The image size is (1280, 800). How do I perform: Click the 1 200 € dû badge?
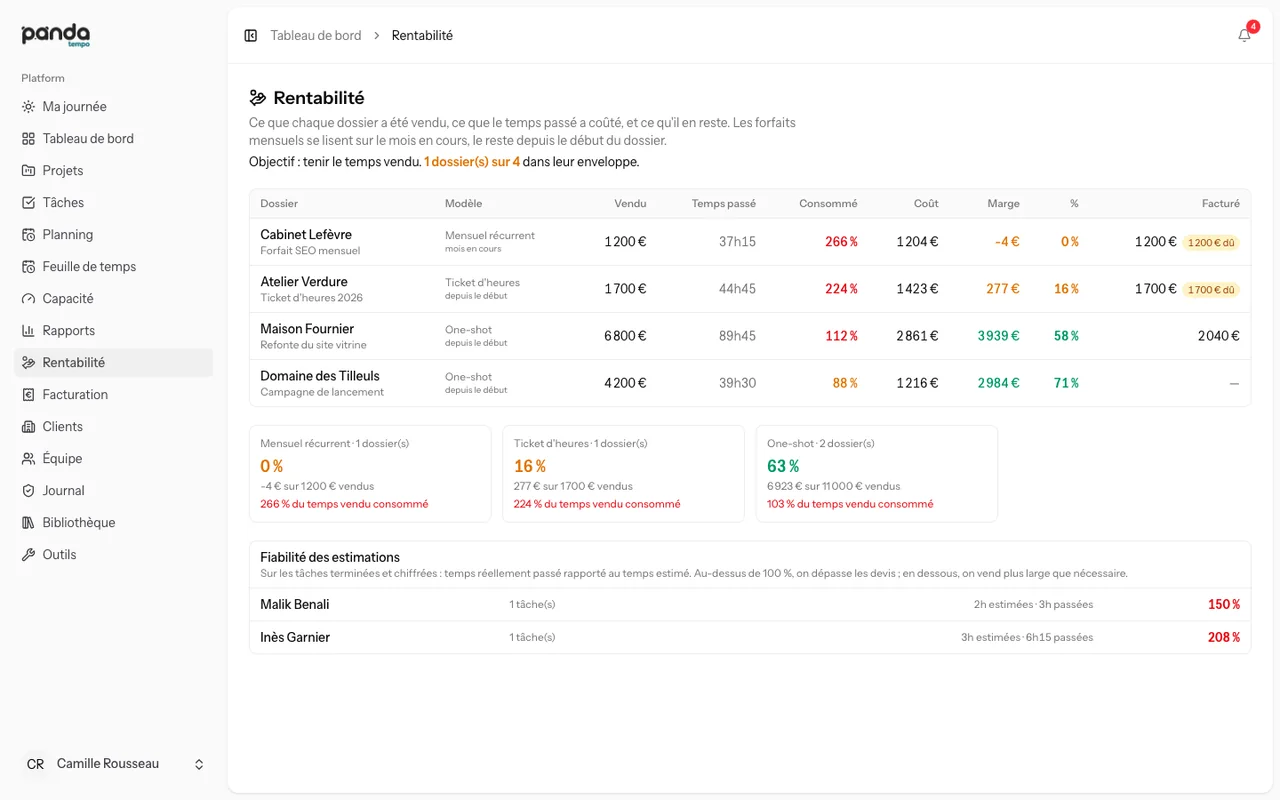tap(1211, 242)
